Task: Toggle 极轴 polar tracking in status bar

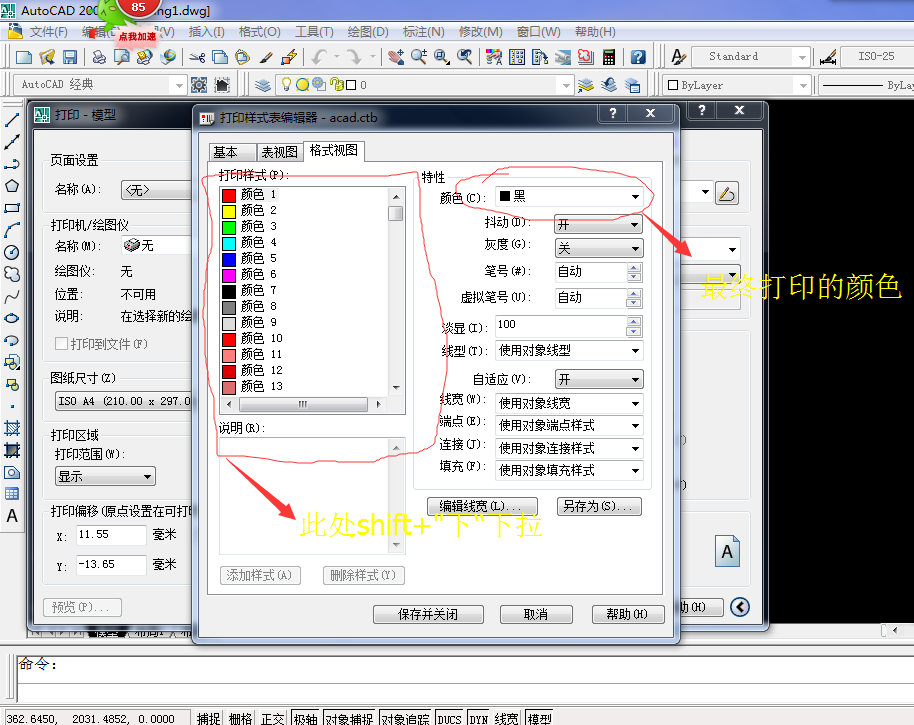Action: [x=305, y=718]
